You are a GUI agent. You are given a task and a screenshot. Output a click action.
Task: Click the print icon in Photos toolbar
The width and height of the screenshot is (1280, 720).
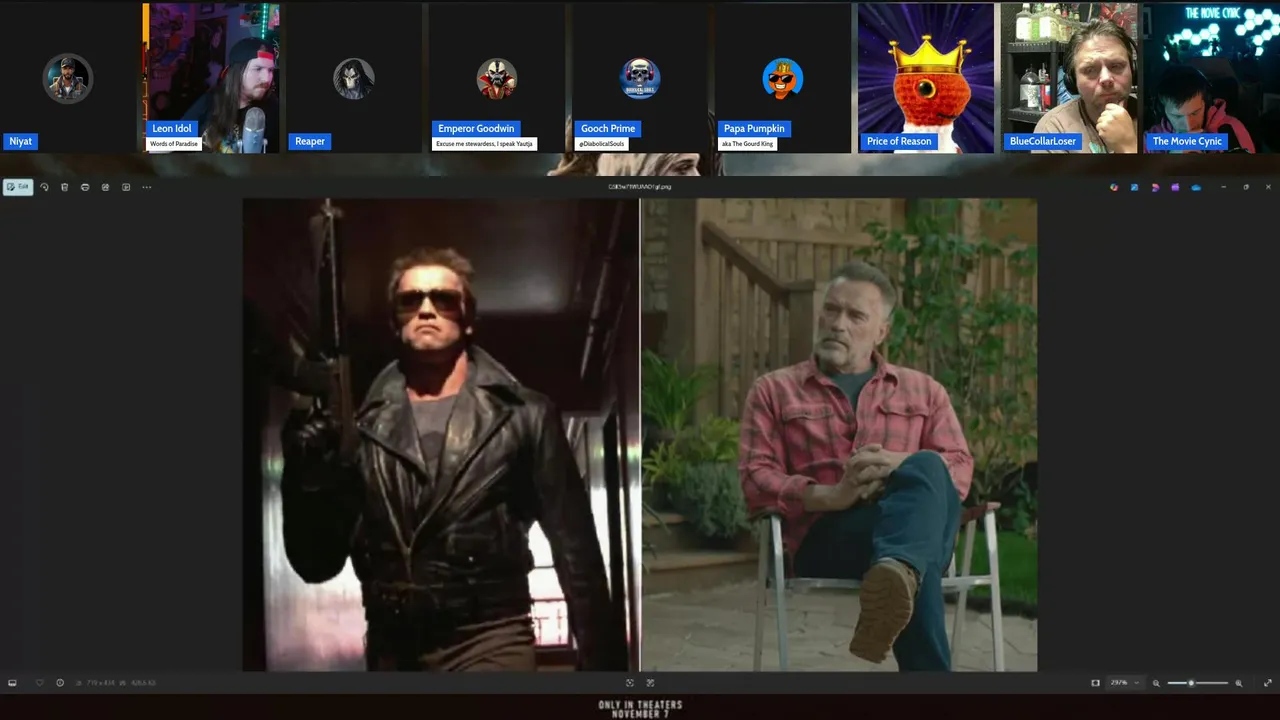click(85, 187)
